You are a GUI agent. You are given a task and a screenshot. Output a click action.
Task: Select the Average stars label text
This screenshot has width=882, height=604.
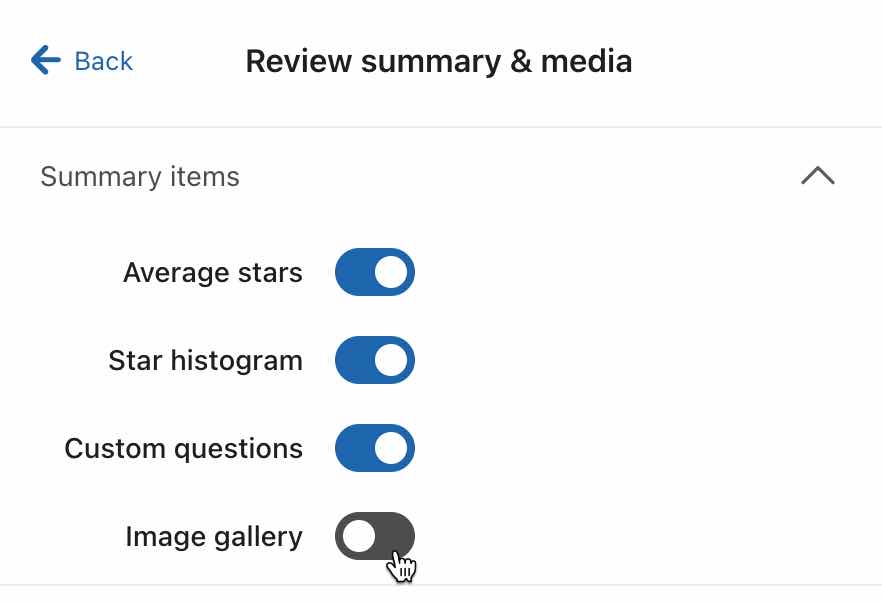(212, 272)
